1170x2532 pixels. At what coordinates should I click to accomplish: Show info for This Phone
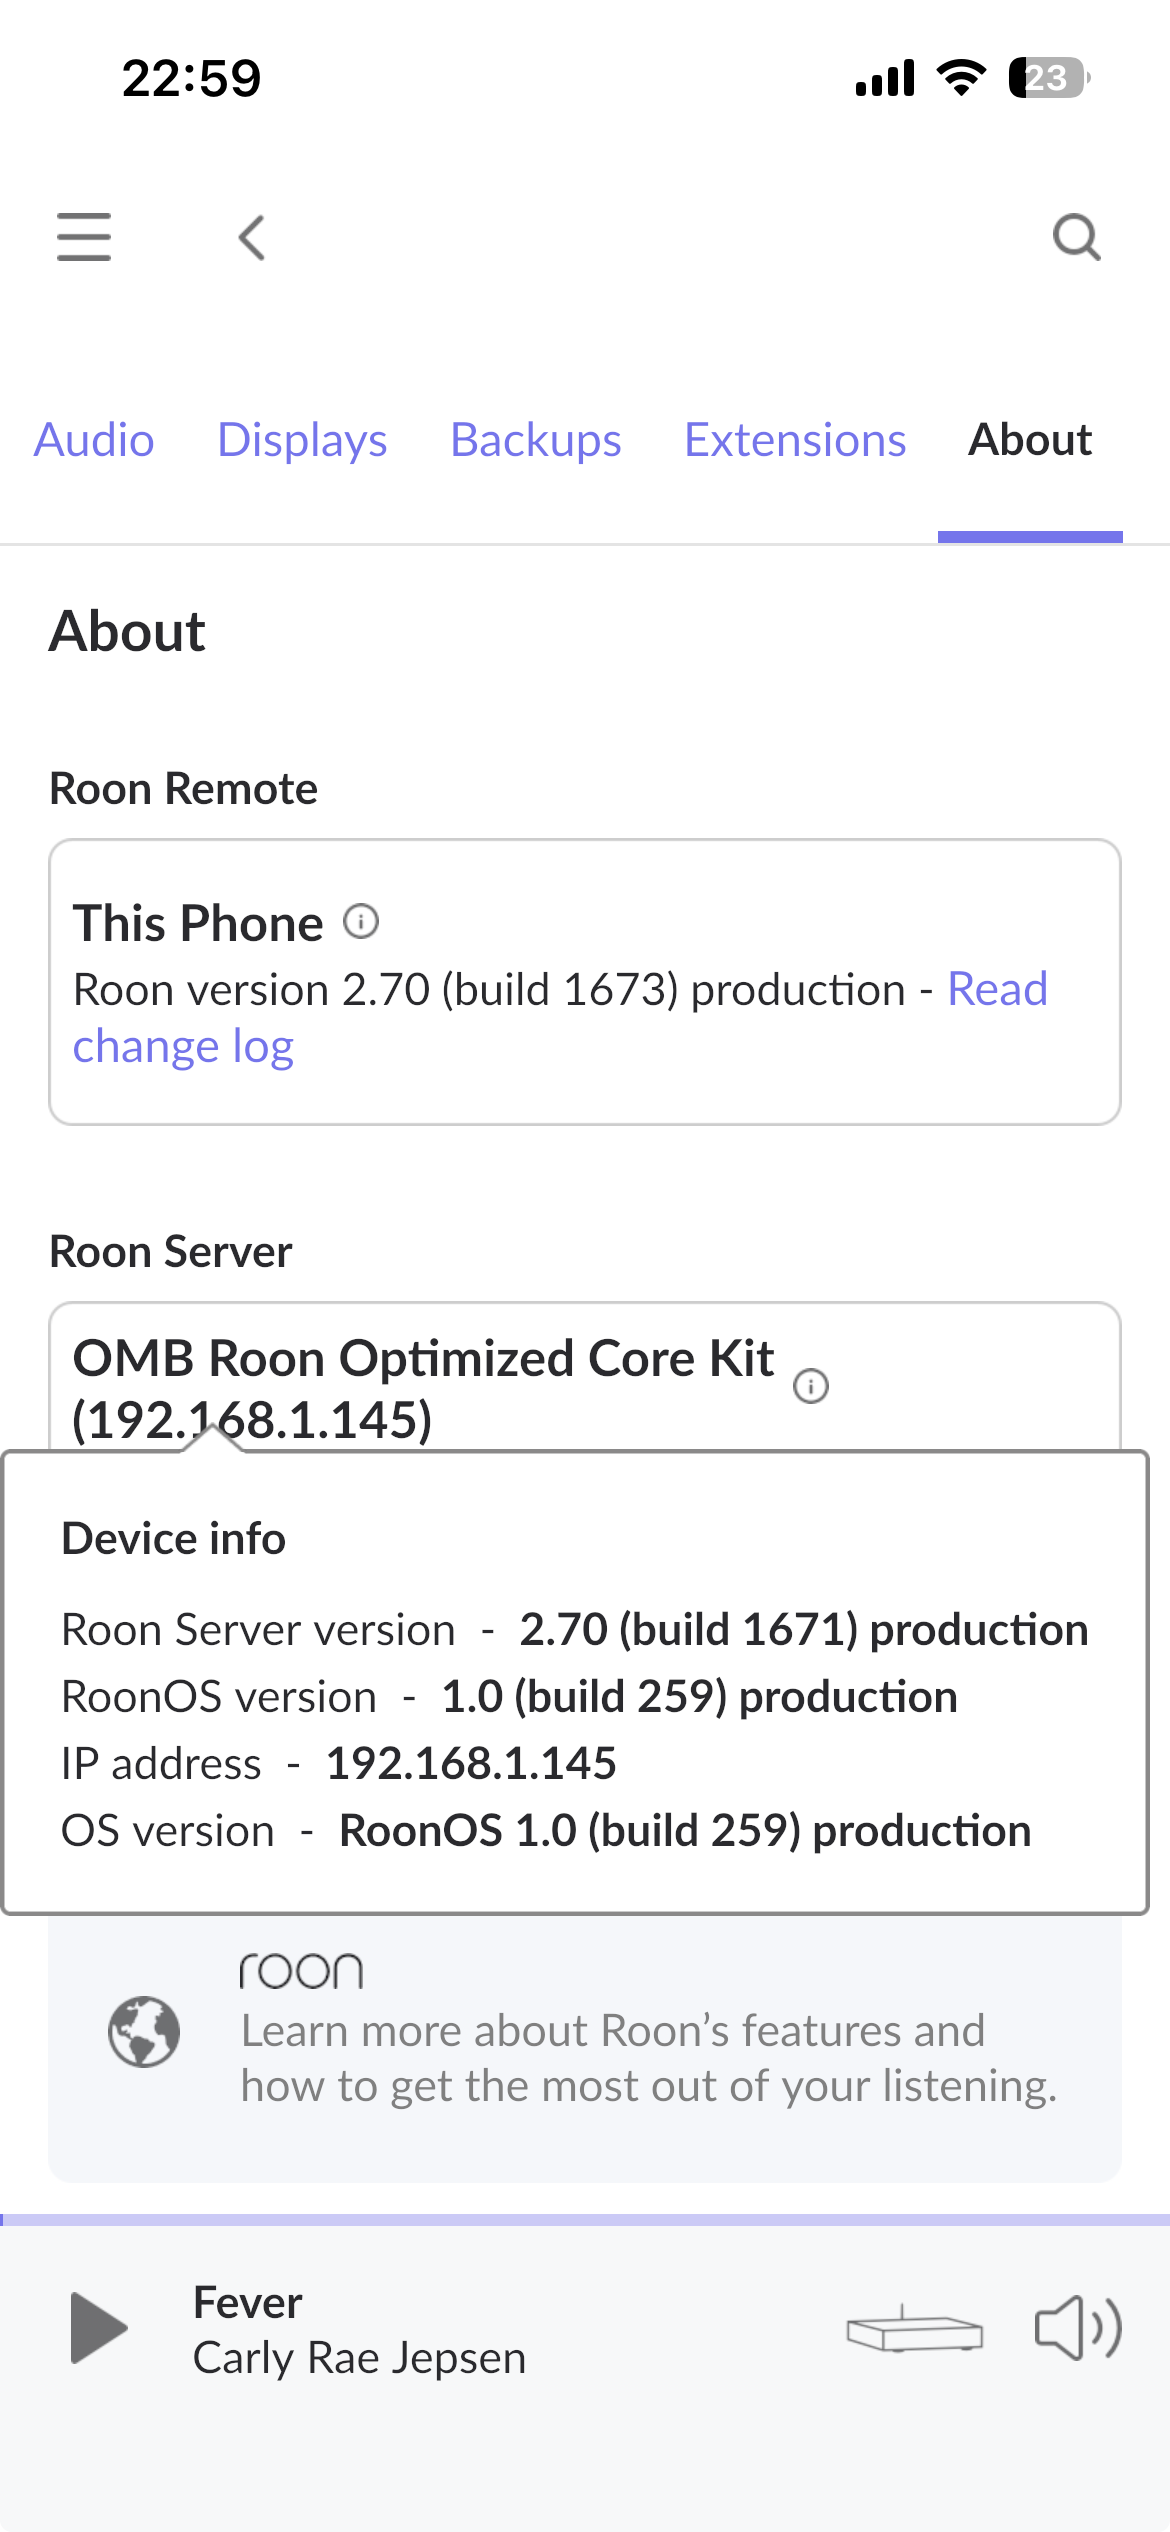click(361, 921)
